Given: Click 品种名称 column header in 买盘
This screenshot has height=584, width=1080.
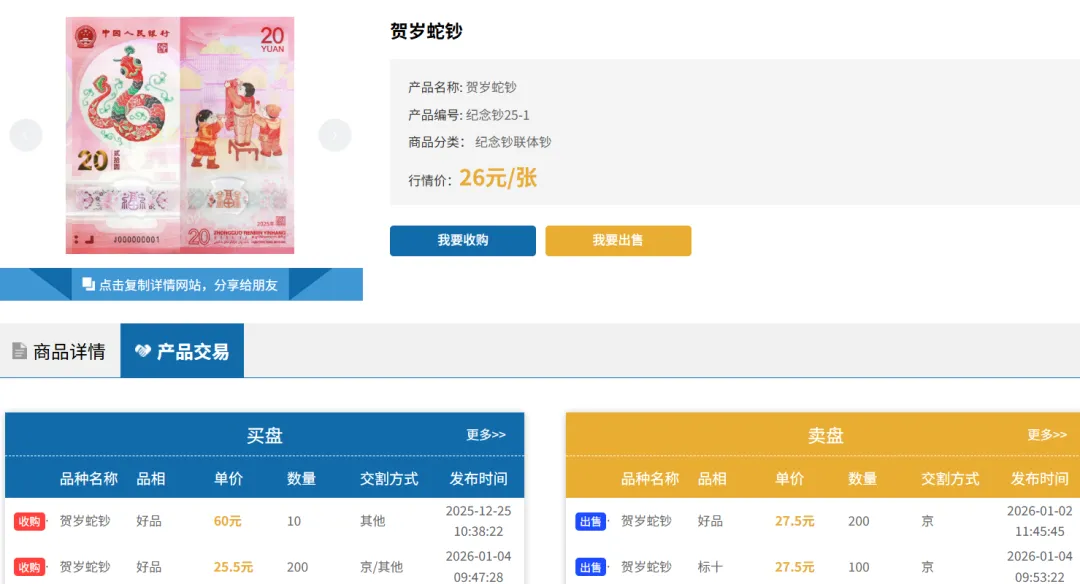Looking at the screenshot, I should (x=88, y=479).
